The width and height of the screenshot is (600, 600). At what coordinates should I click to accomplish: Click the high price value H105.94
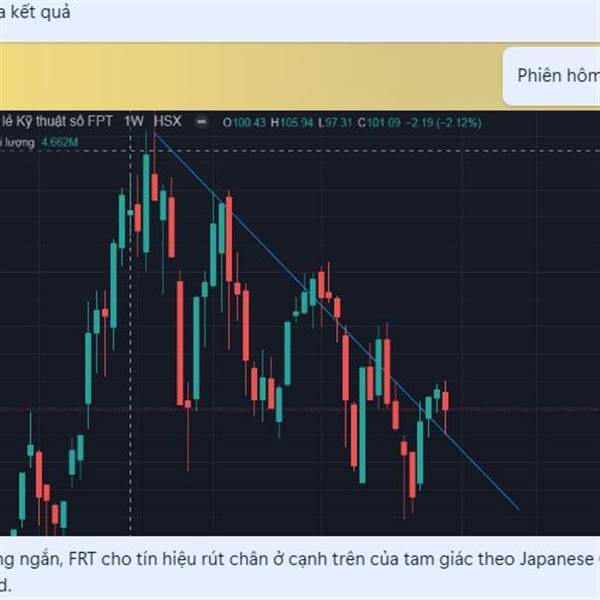pos(292,122)
